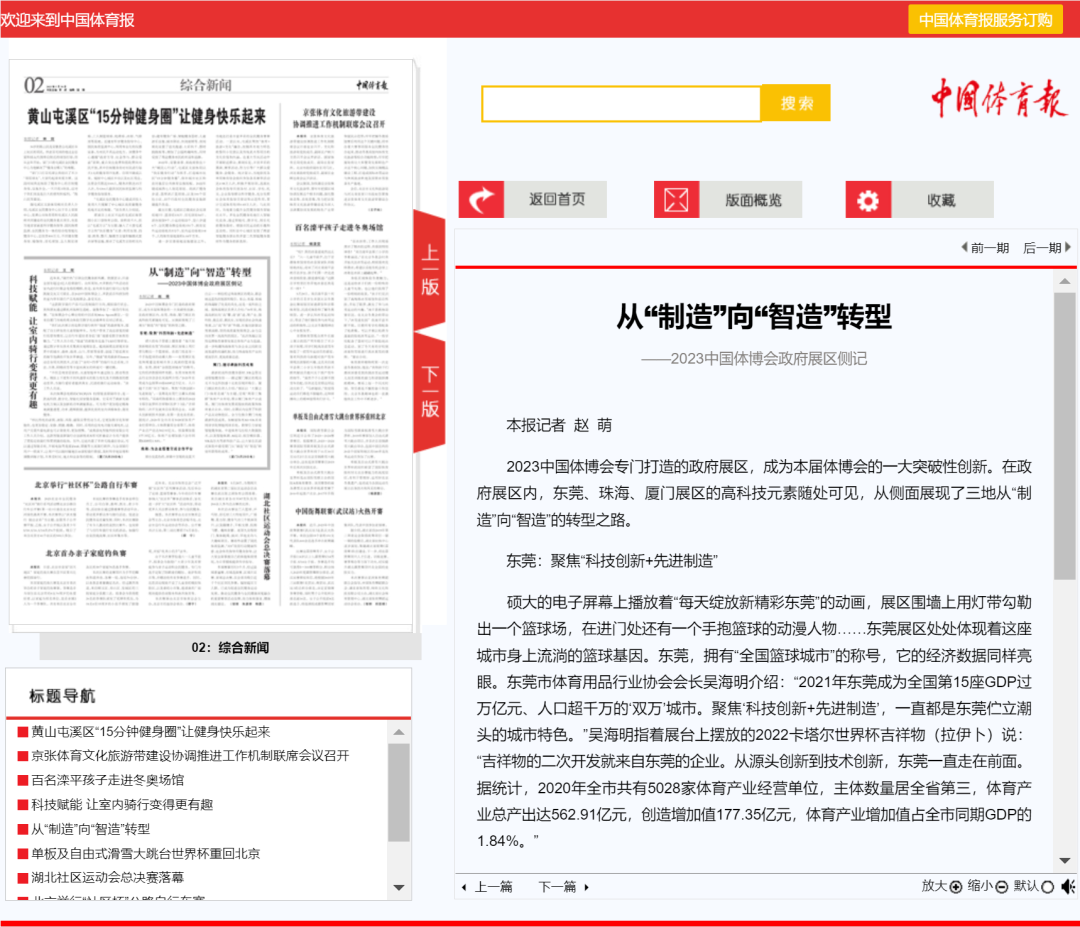
Task: Click the 缩小 zoom-out circle icon
Action: pos(1001,887)
